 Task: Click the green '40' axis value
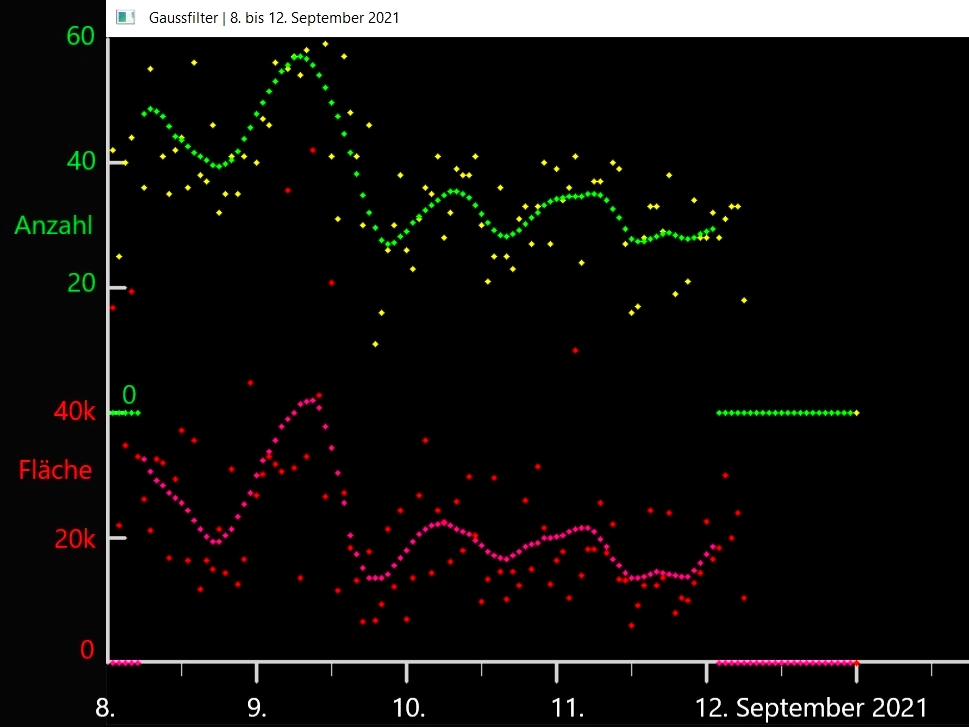tap(81, 161)
